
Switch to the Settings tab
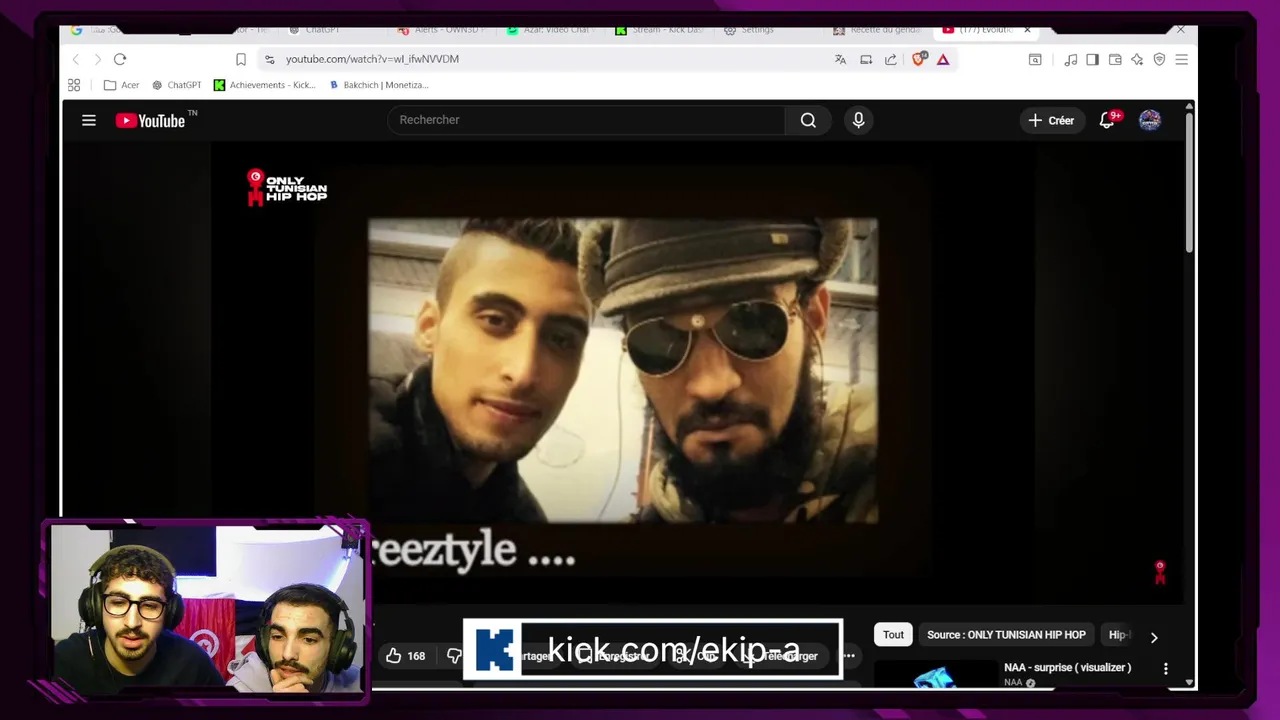(x=750, y=30)
